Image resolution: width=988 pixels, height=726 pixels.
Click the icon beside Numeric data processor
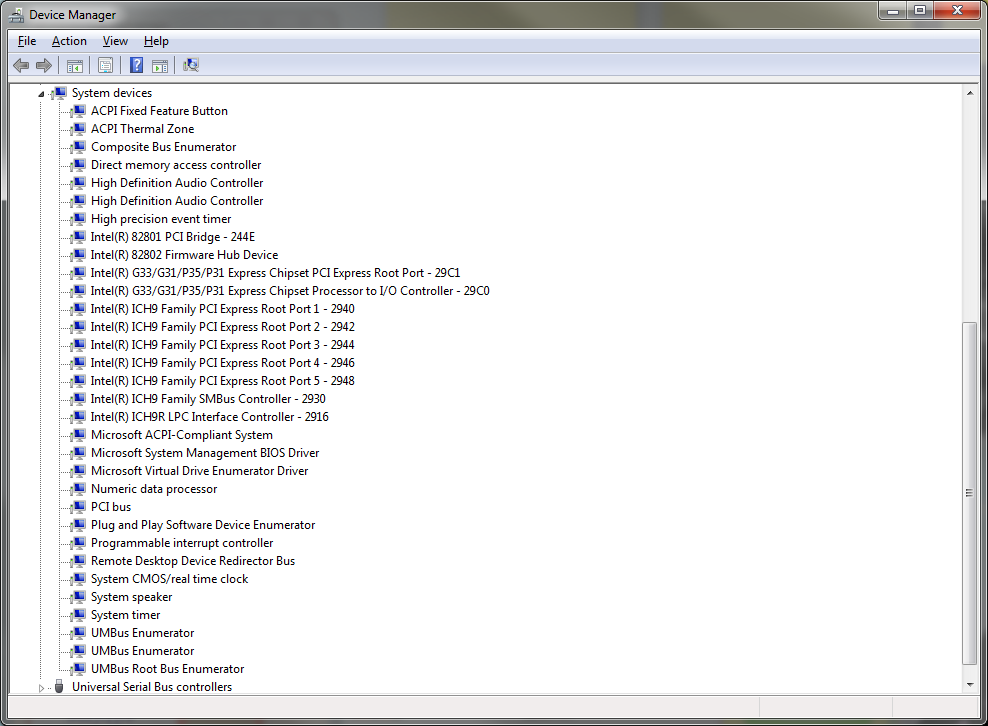[x=79, y=488]
